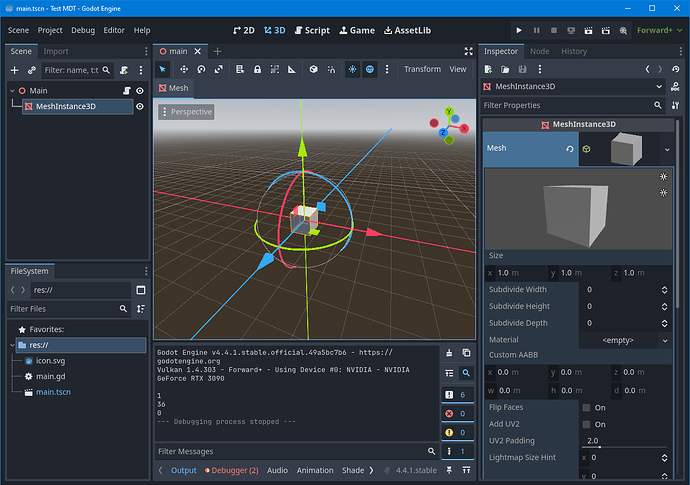
Task: Pause the running project
Action: [x=536, y=30]
